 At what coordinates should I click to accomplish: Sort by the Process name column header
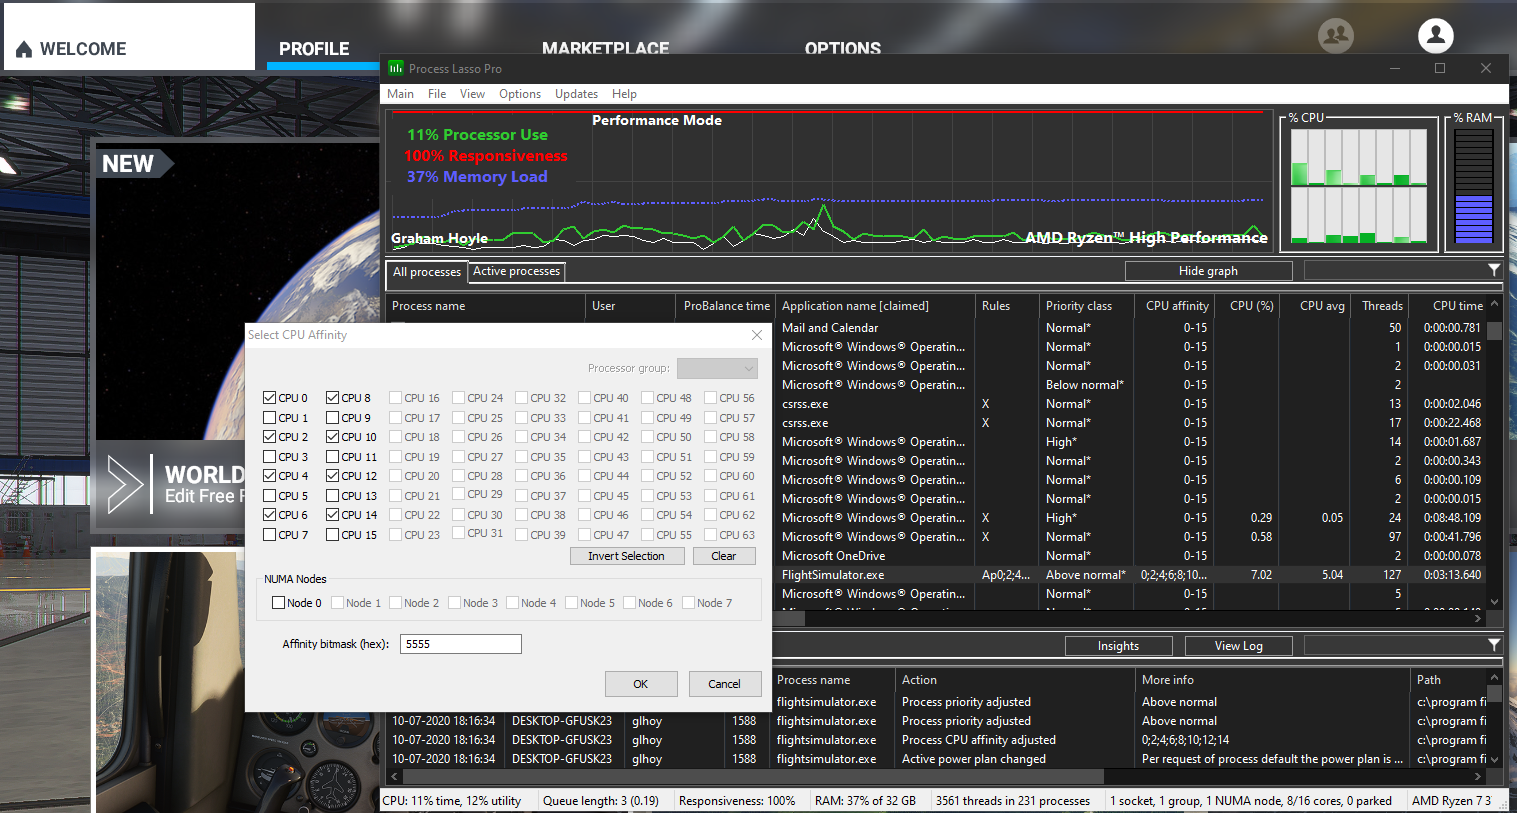click(486, 306)
